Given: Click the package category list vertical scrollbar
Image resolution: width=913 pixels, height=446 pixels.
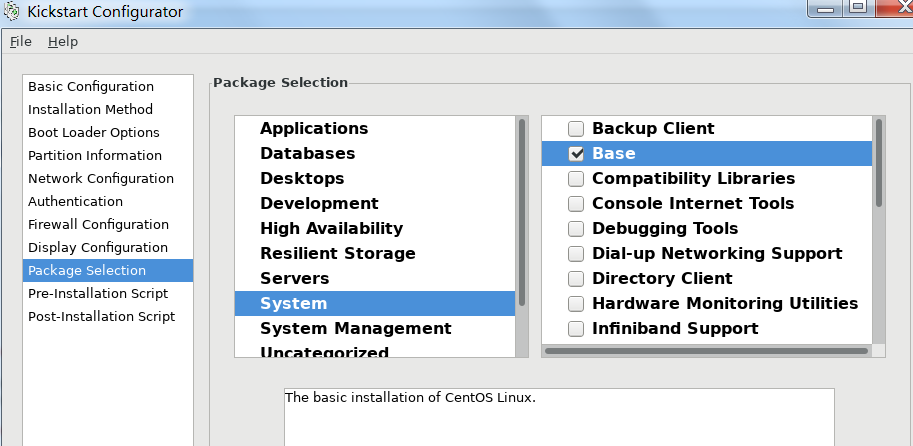Looking at the screenshot, I should pos(522,210).
